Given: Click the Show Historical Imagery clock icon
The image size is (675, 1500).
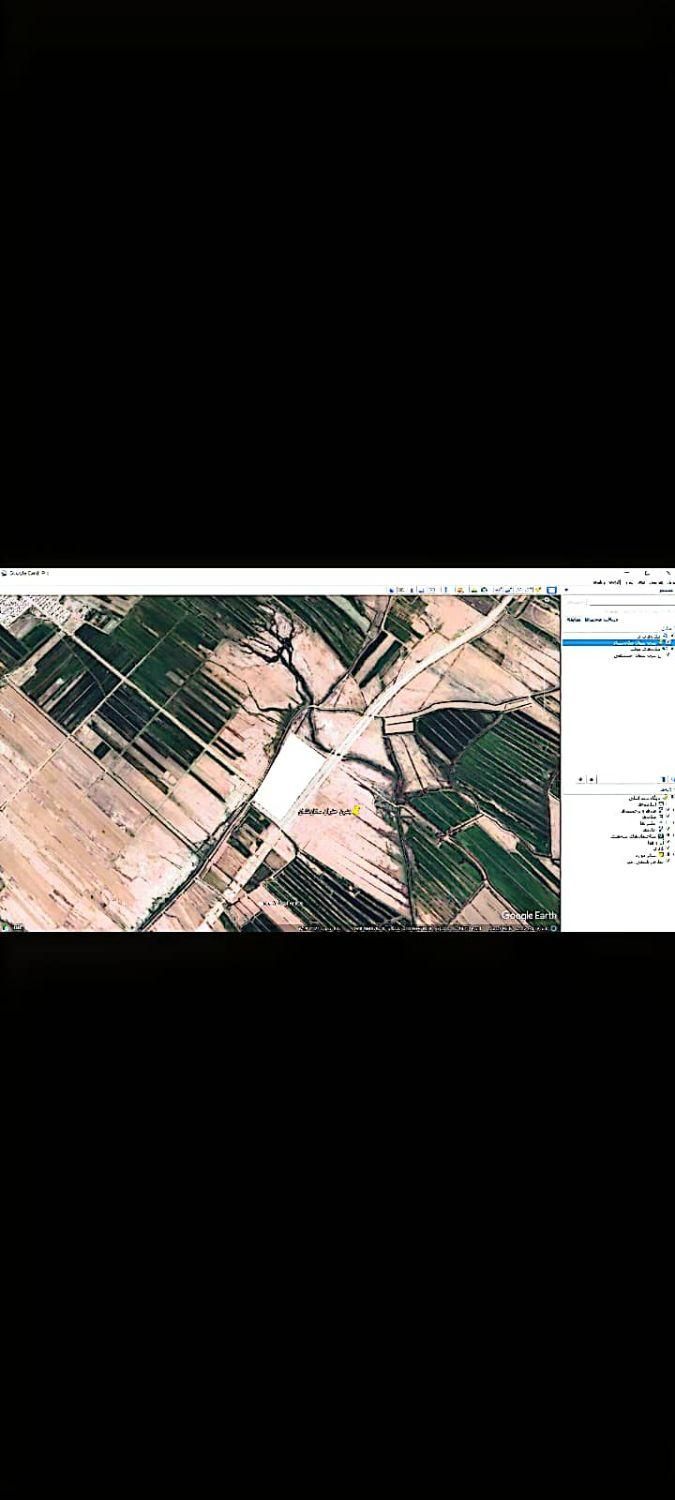Looking at the screenshot, I should tap(484, 590).
